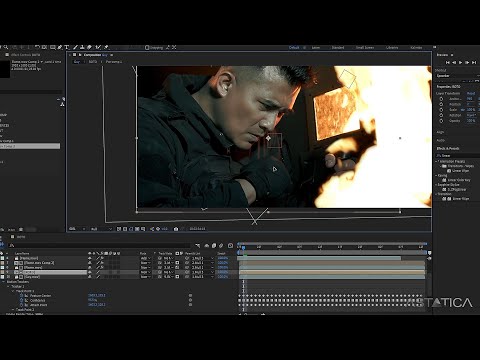Play the preview
Image resolution: width=480 pixels, height=360 pixels.
coord(460,62)
